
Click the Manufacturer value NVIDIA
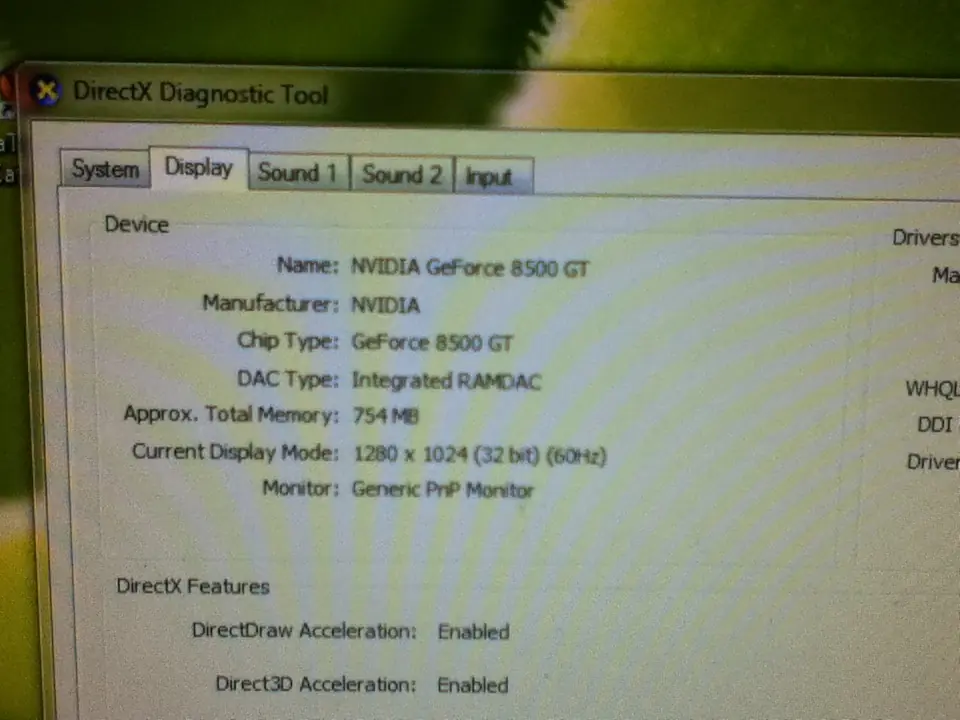click(386, 305)
